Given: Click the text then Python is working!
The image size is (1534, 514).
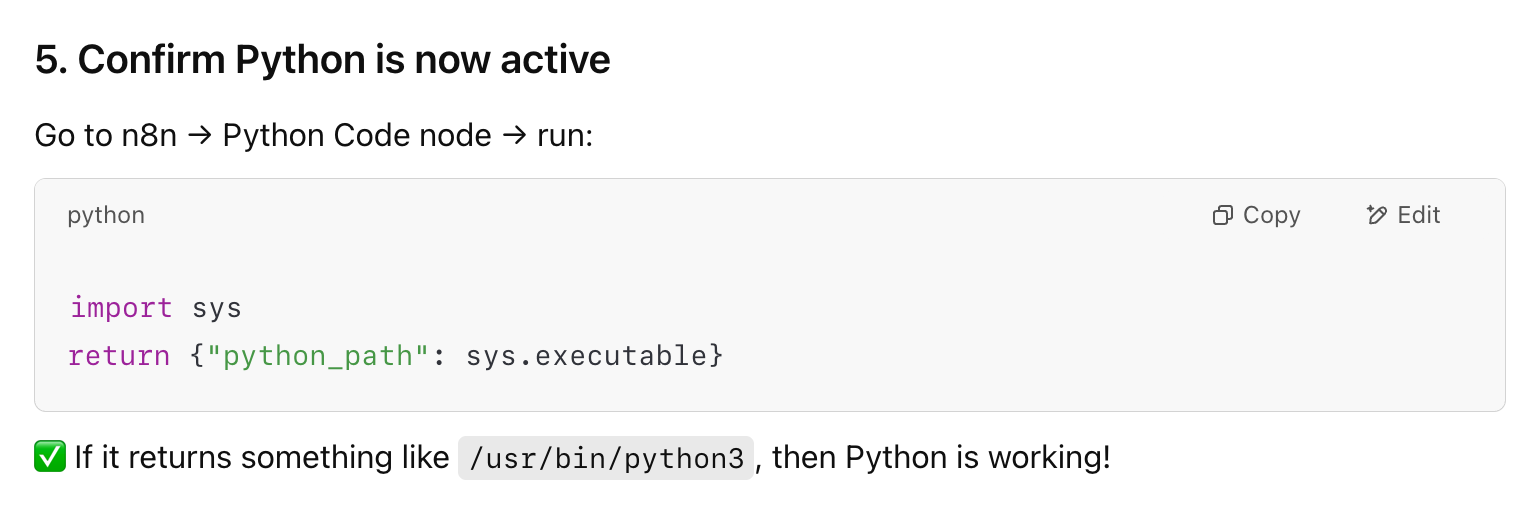Looking at the screenshot, I should coord(941,458).
